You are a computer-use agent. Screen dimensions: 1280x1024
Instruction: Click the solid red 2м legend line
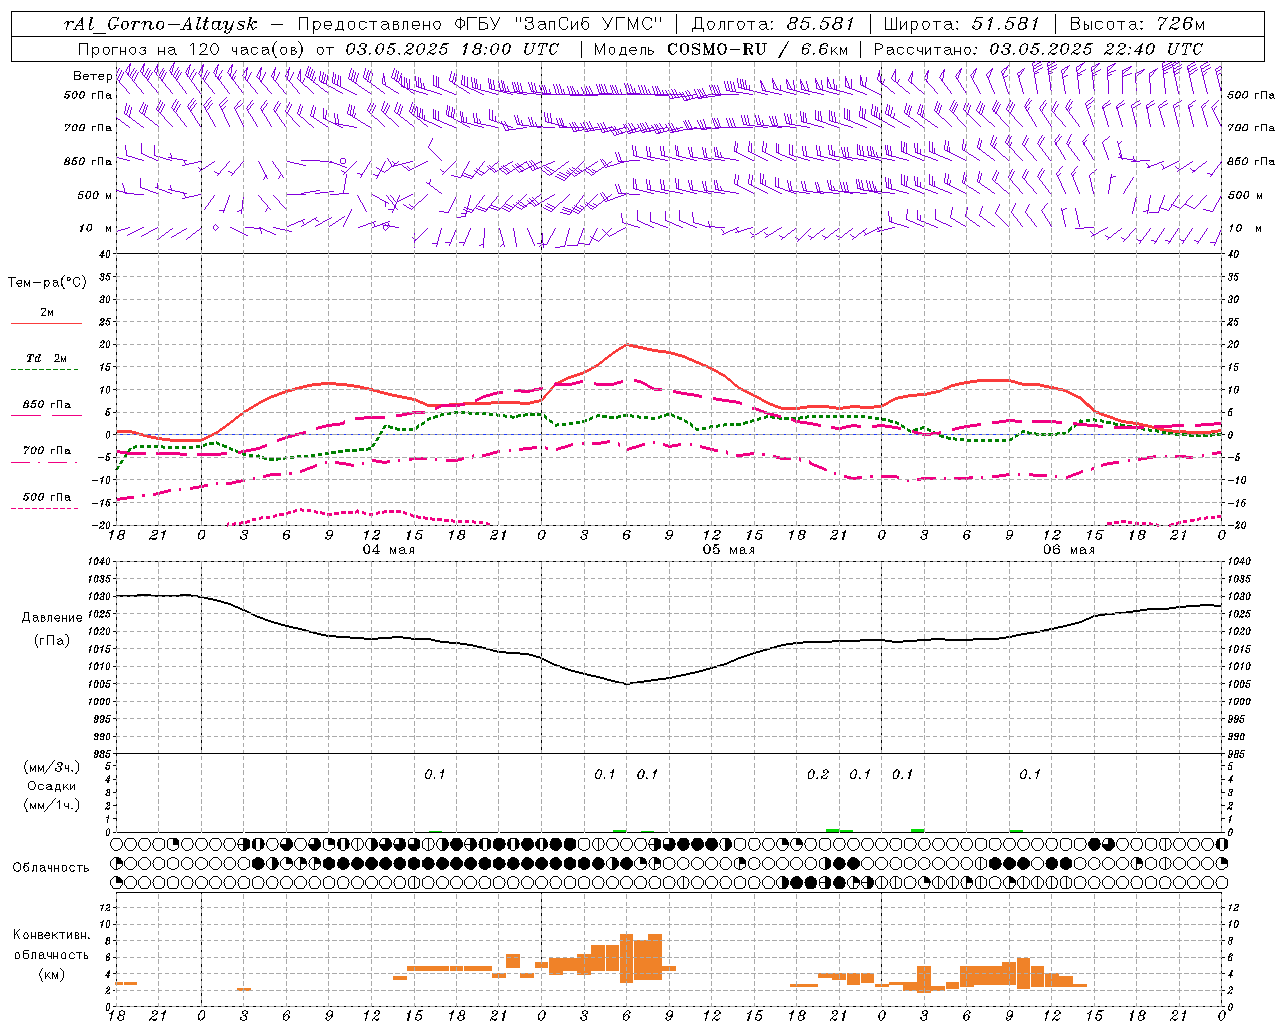click(46, 323)
